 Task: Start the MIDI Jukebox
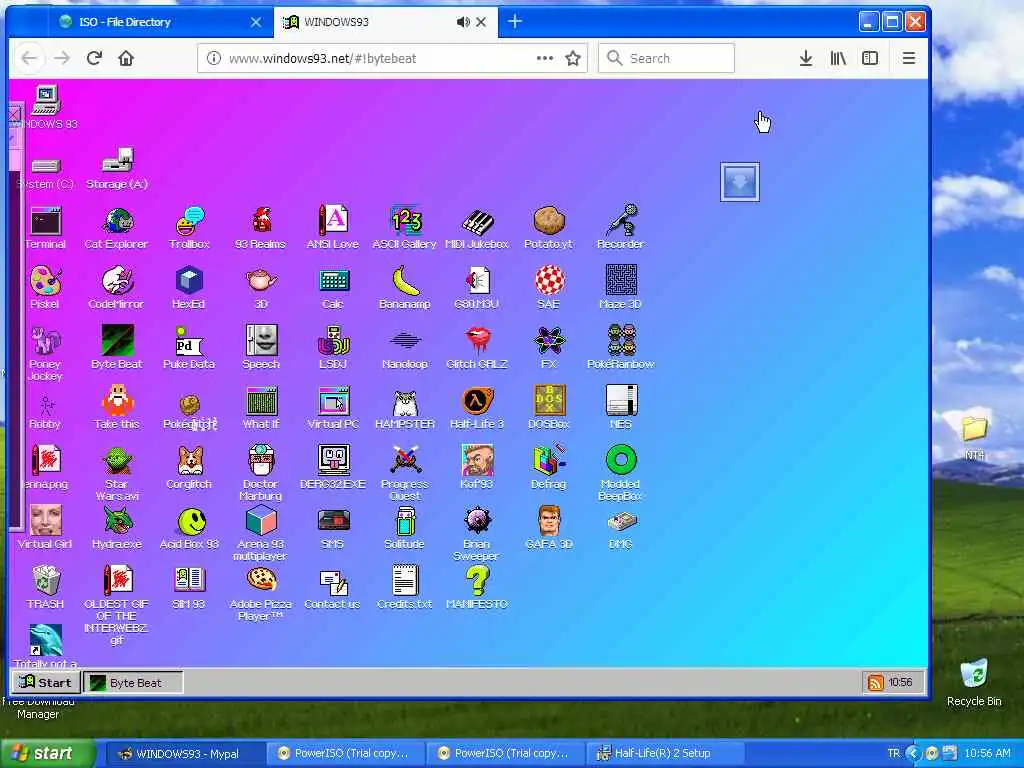(477, 228)
